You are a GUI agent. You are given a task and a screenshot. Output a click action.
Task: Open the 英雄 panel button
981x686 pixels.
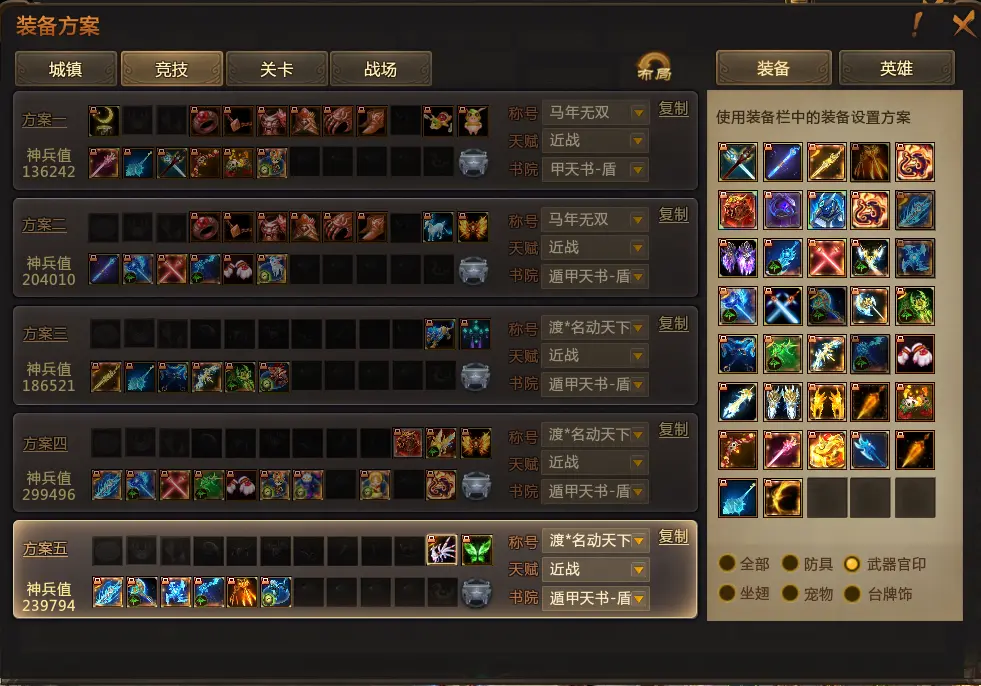click(896, 68)
